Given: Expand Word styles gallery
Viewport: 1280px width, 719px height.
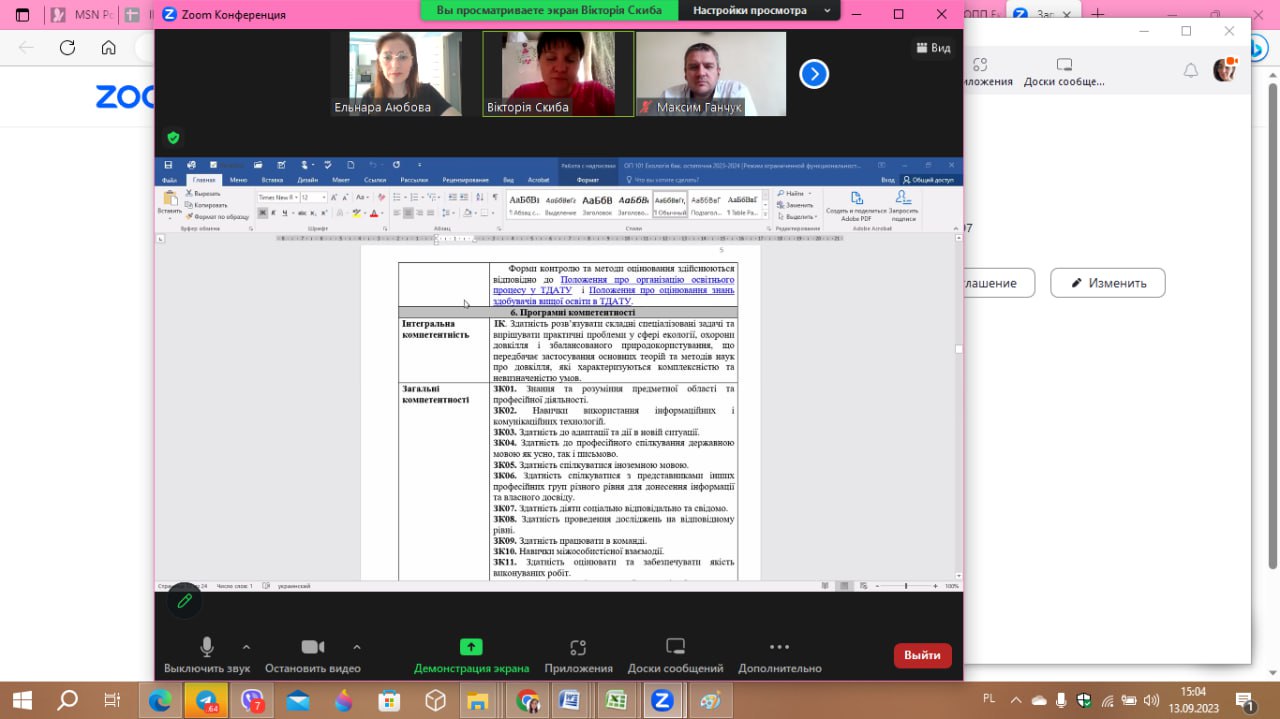Looking at the screenshot, I should tap(765, 214).
